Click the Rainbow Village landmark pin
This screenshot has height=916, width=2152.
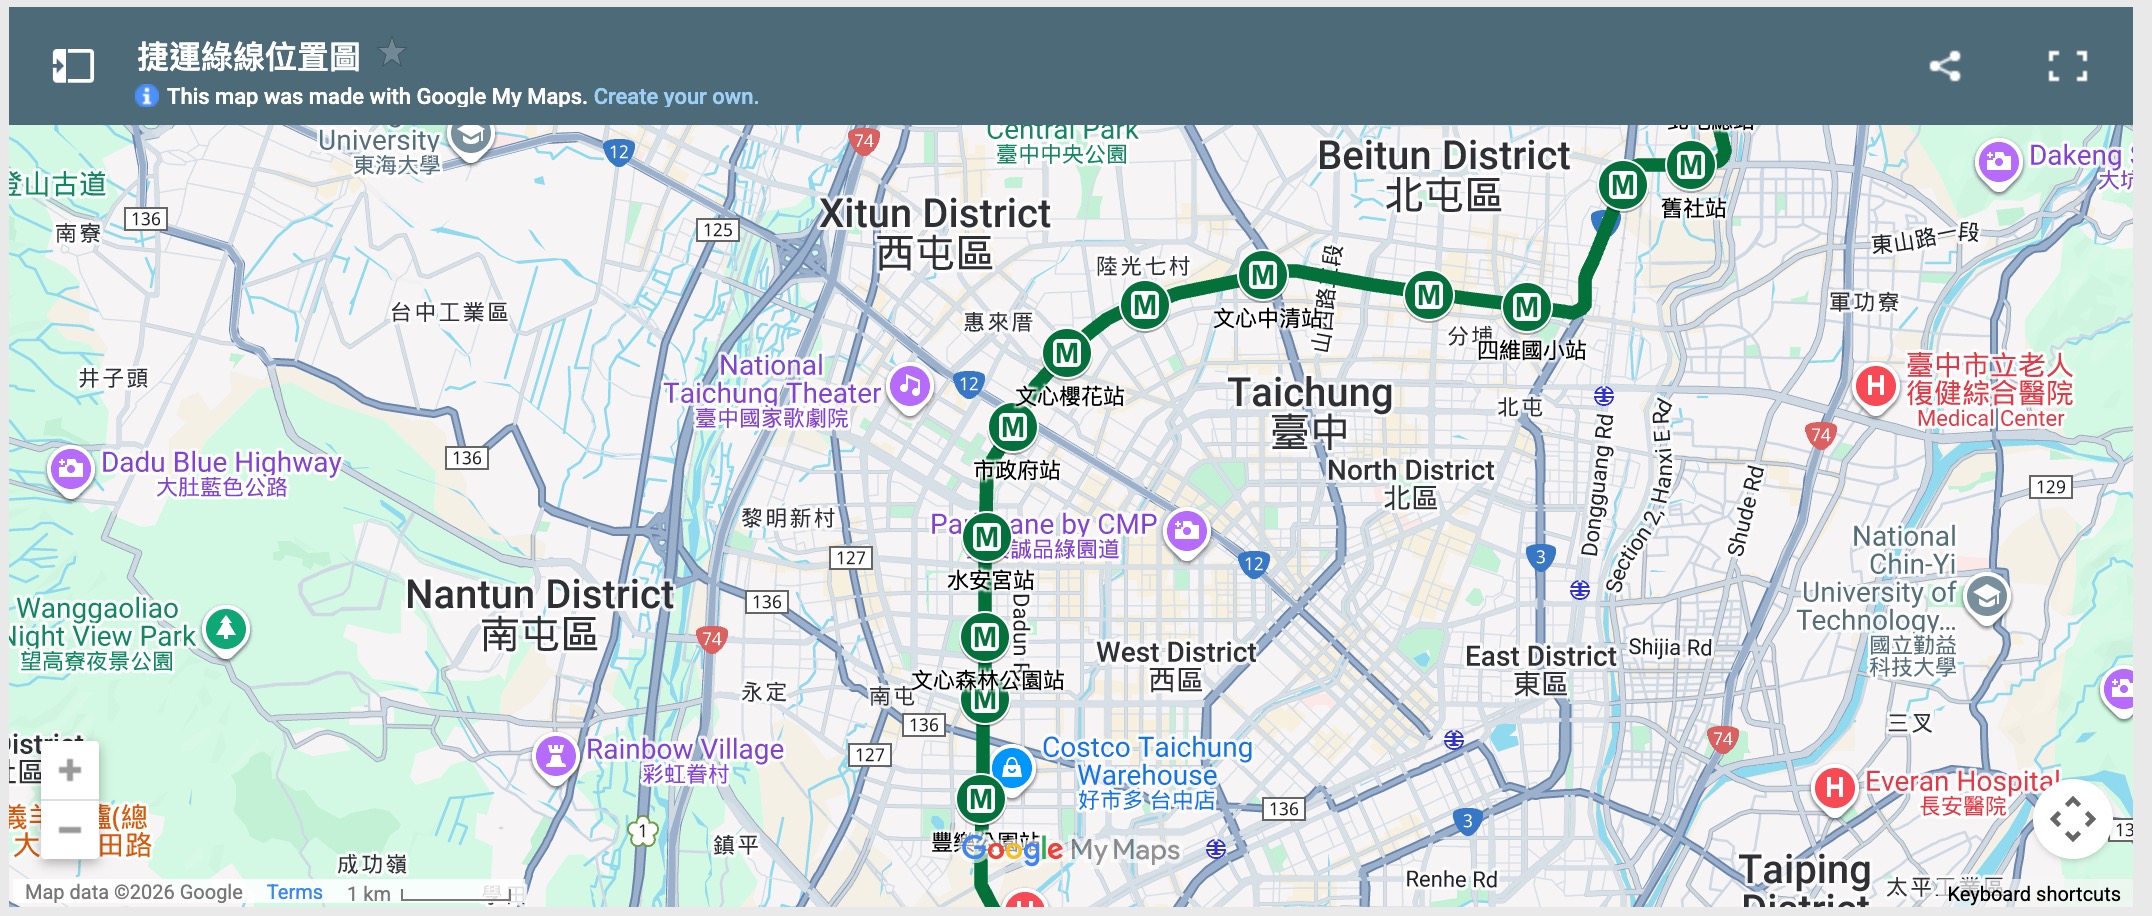click(556, 755)
